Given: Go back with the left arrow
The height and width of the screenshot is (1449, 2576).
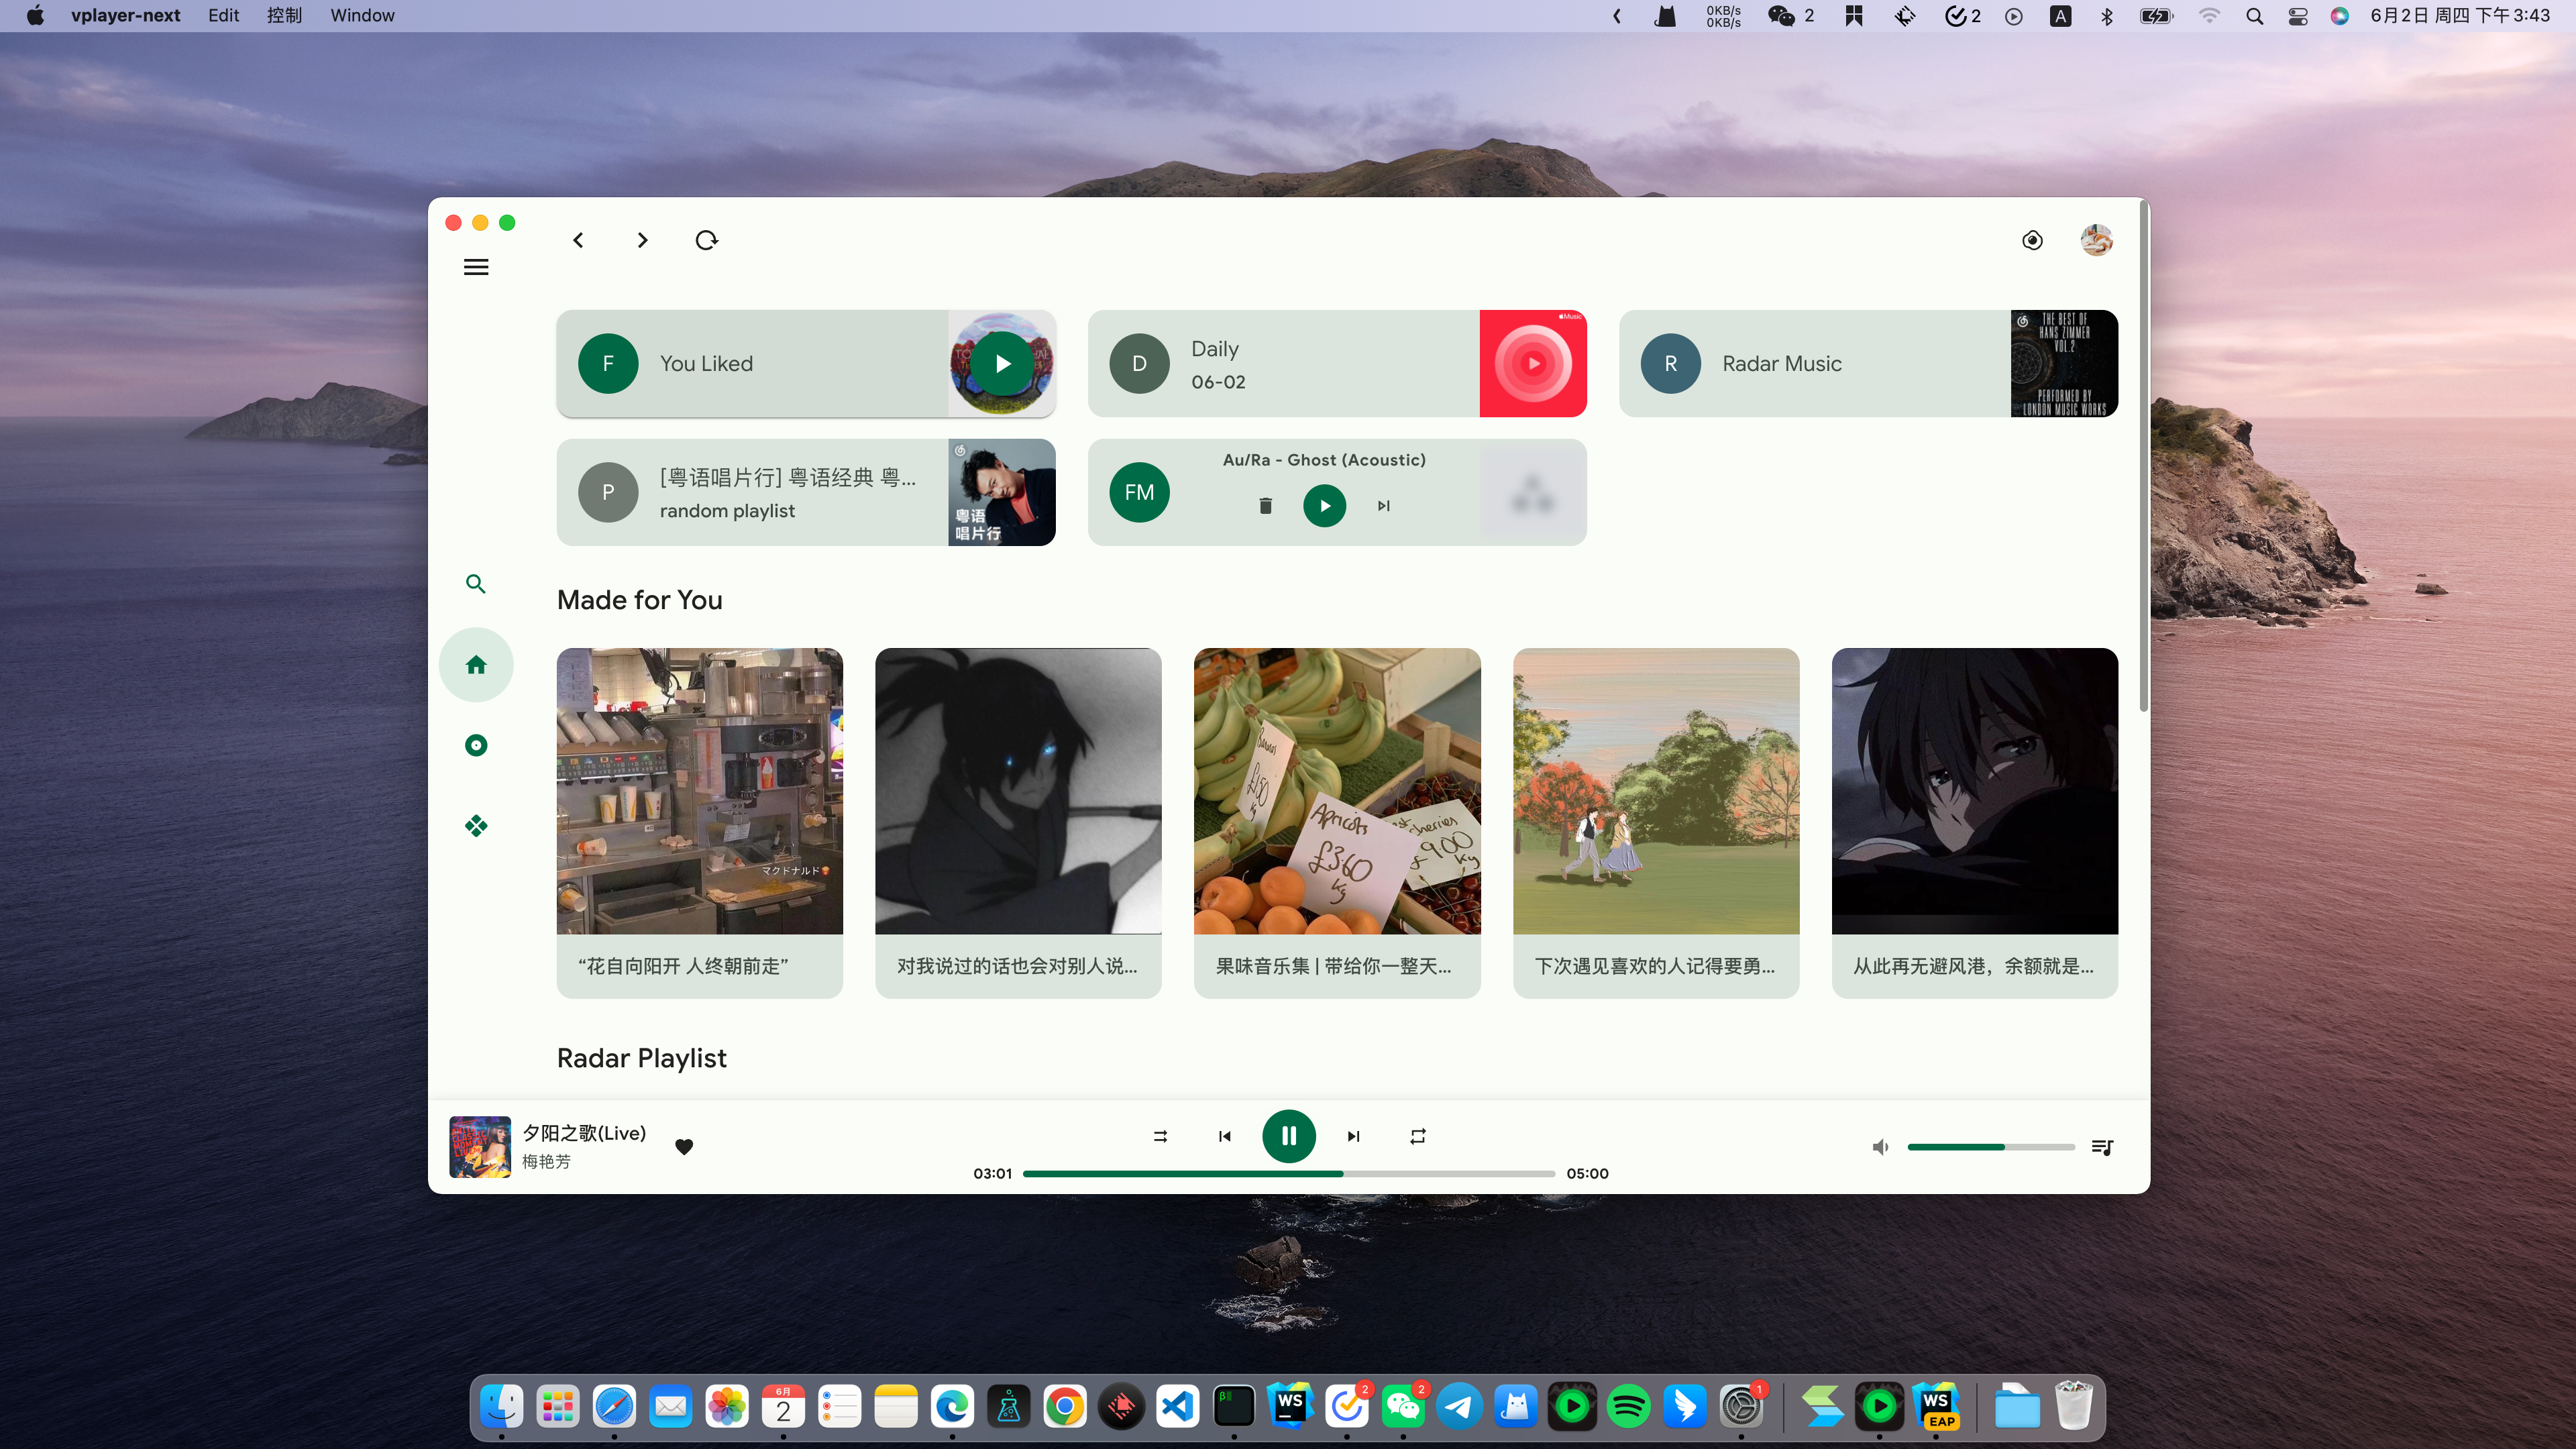Looking at the screenshot, I should tap(578, 240).
